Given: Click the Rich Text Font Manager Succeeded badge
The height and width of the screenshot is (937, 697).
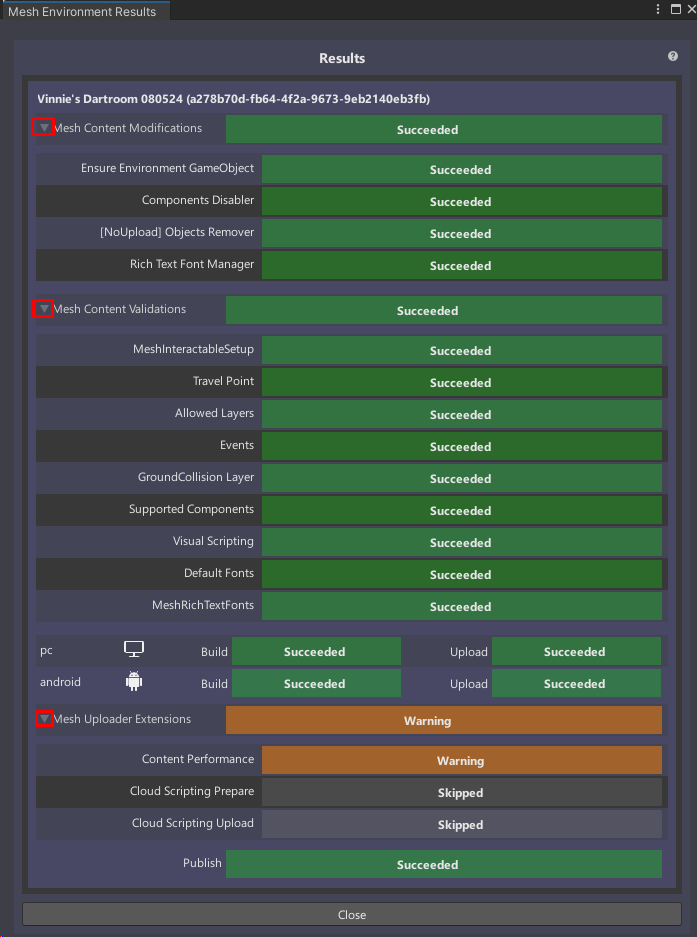Looking at the screenshot, I should point(460,265).
